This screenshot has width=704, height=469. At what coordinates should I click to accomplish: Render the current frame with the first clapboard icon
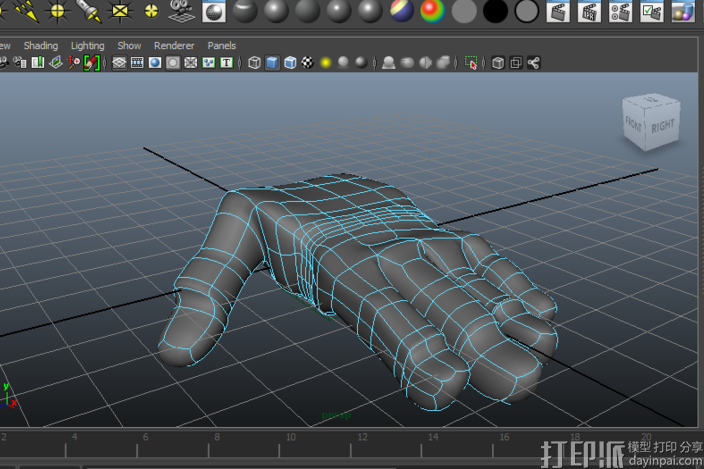[x=558, y=11]
